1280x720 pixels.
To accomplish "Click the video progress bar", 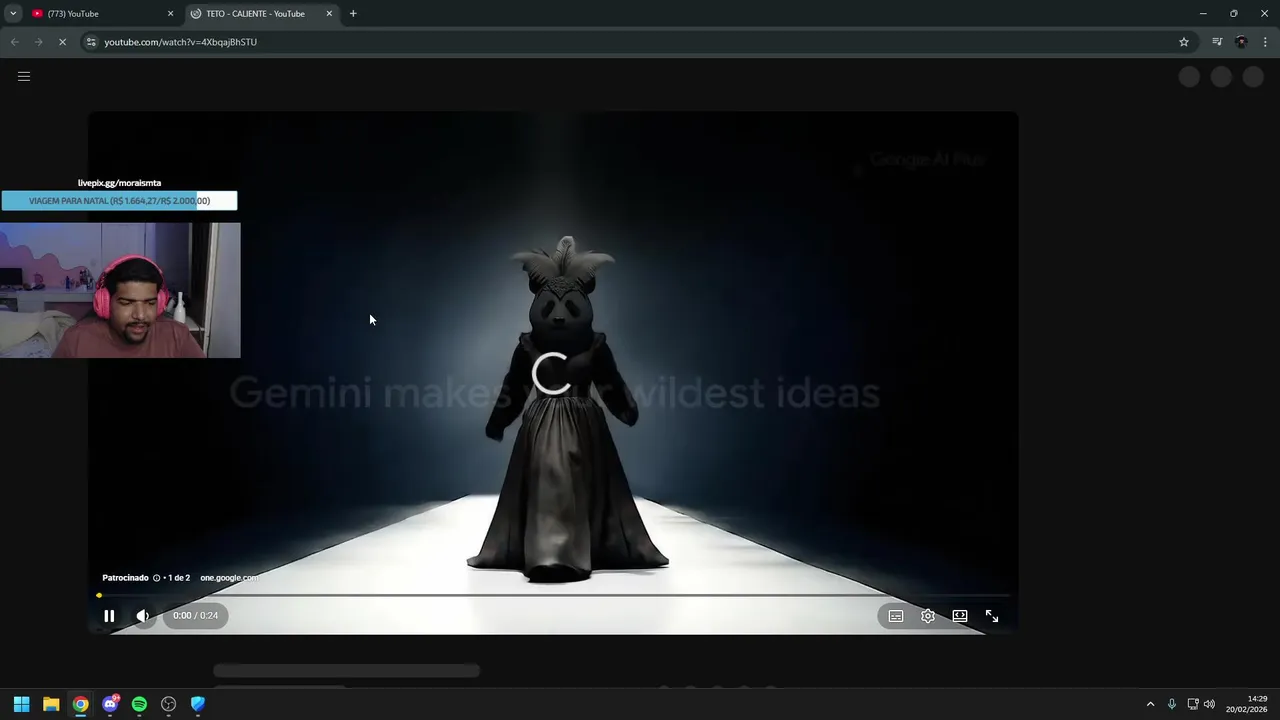I will pos(553,595).
